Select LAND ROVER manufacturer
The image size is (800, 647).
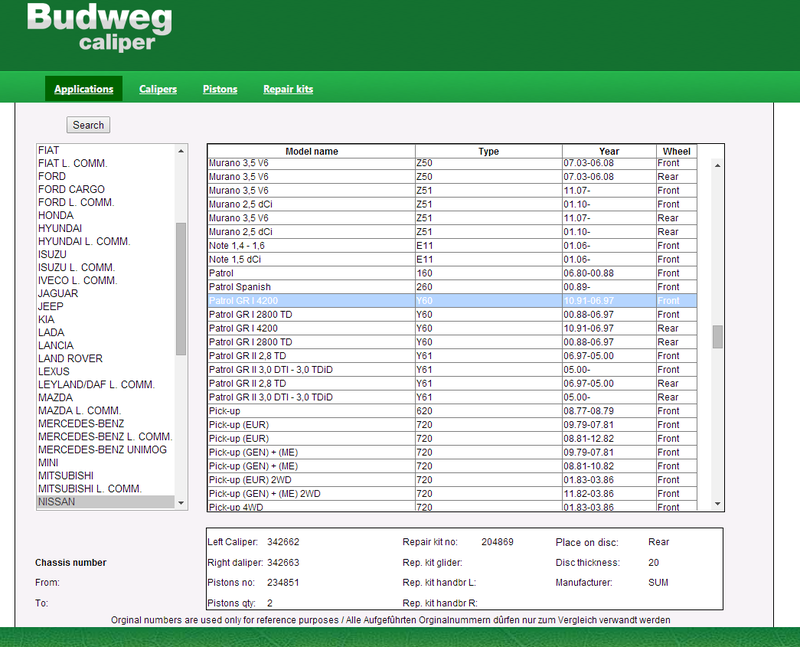[x=106, y=358]
